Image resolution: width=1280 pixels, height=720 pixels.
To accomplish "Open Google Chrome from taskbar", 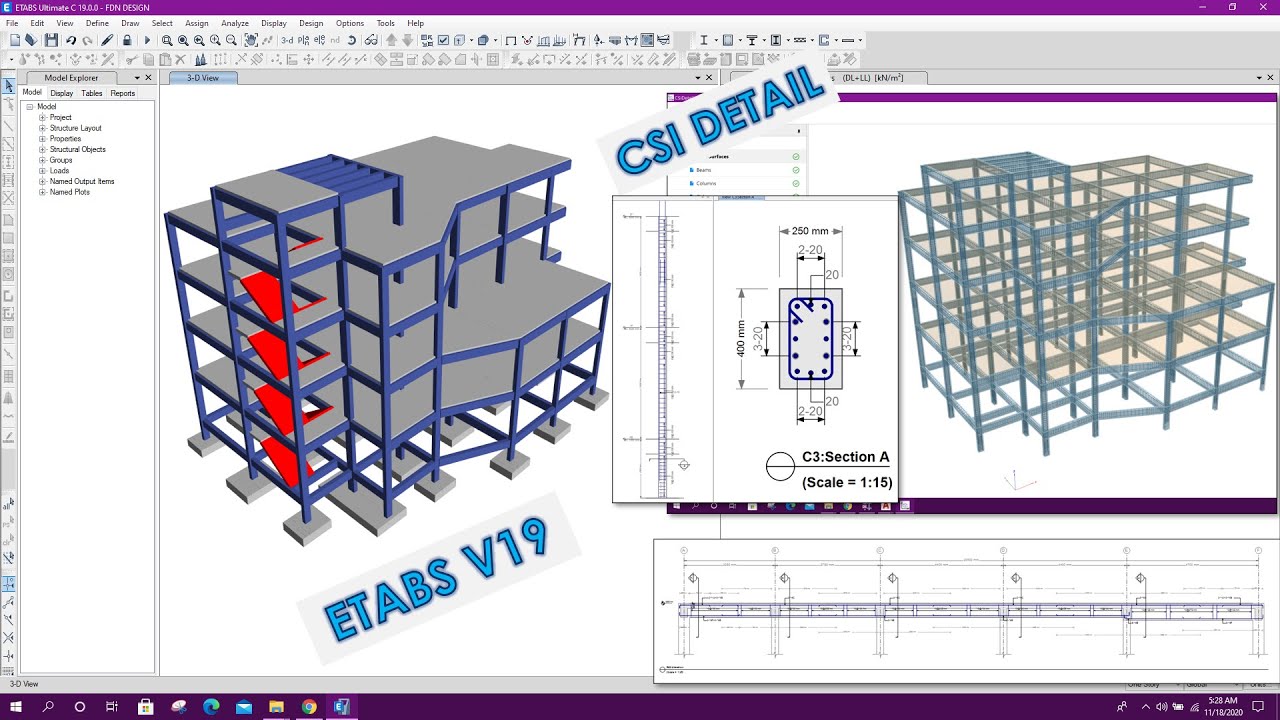I will point(309,707).
